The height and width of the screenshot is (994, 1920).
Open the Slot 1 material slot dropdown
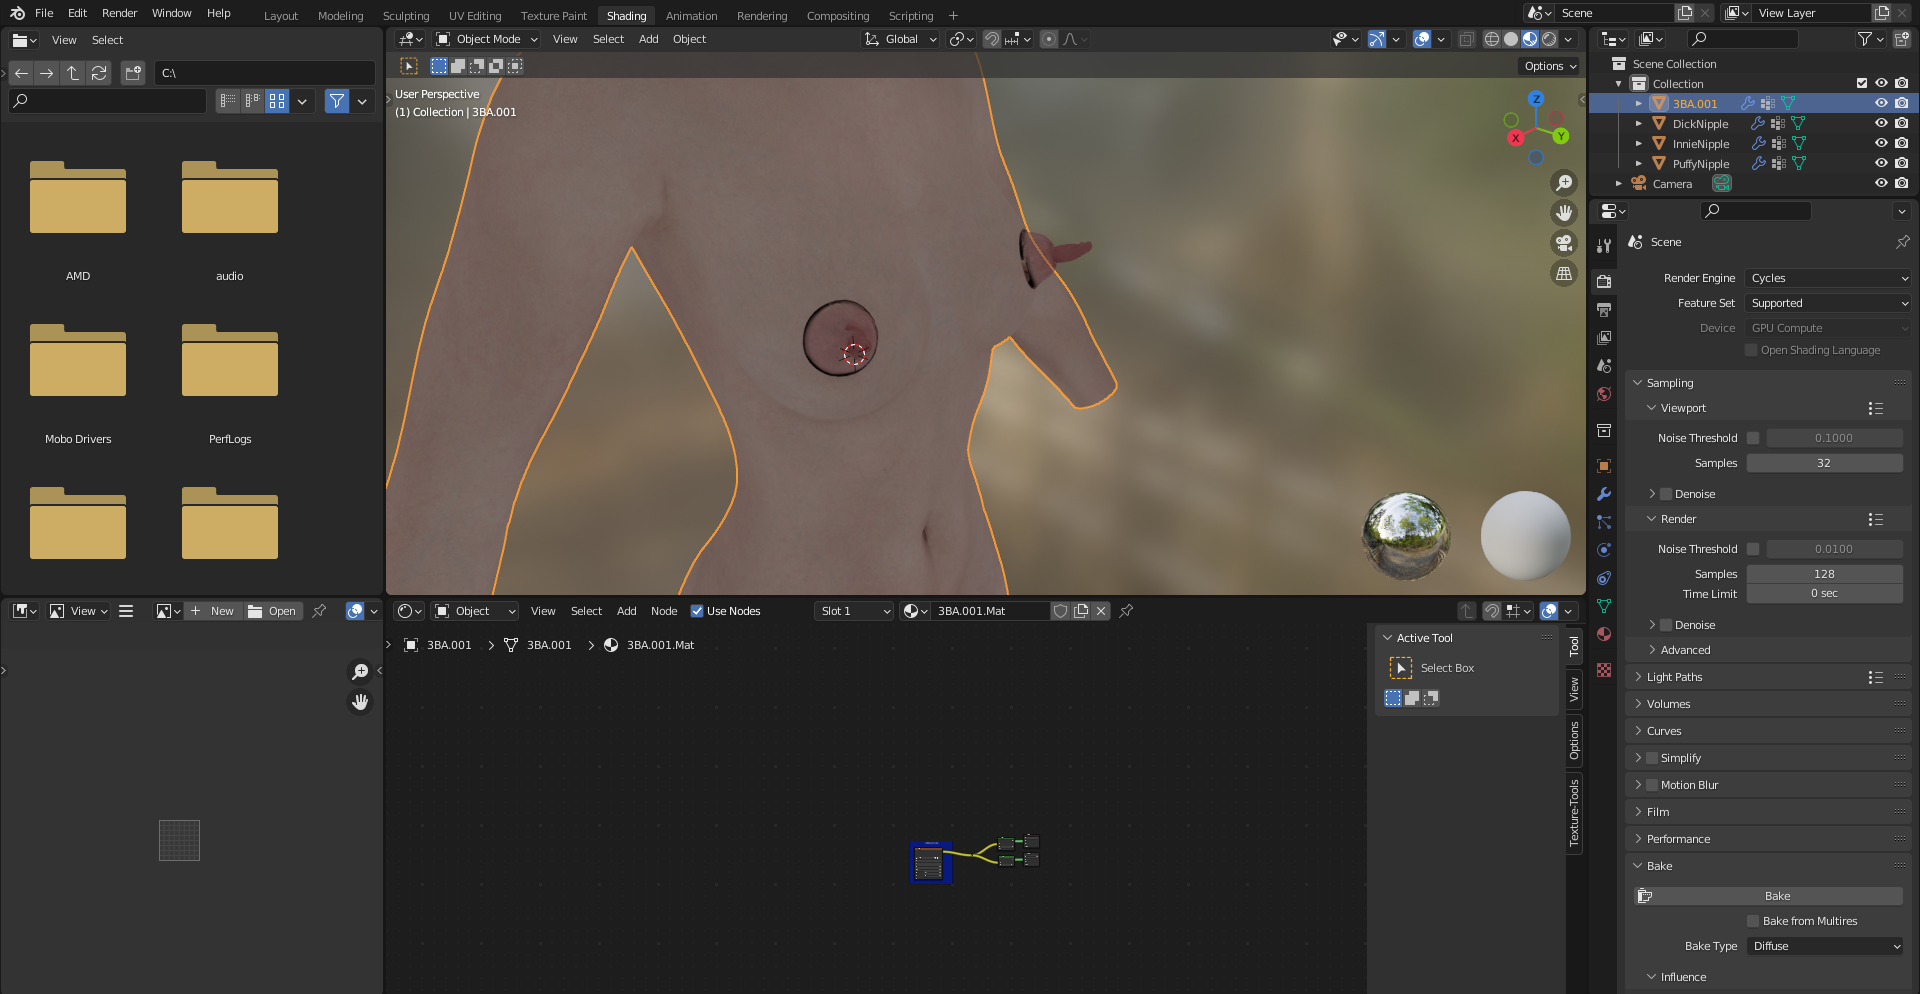[x=855, y=611]
